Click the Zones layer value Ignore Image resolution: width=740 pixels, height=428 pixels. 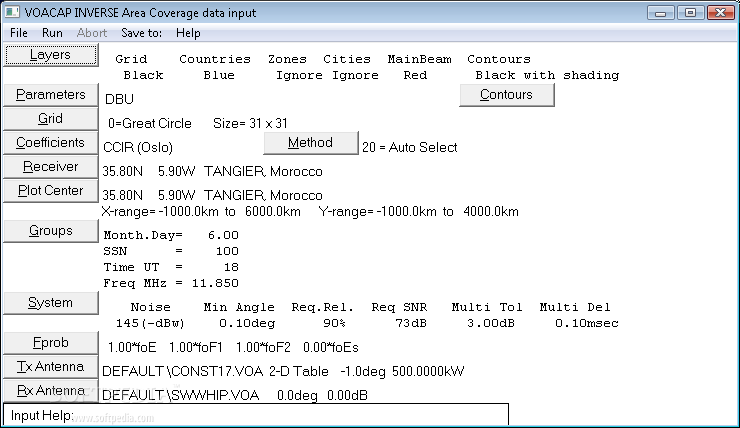pos(299,76)
